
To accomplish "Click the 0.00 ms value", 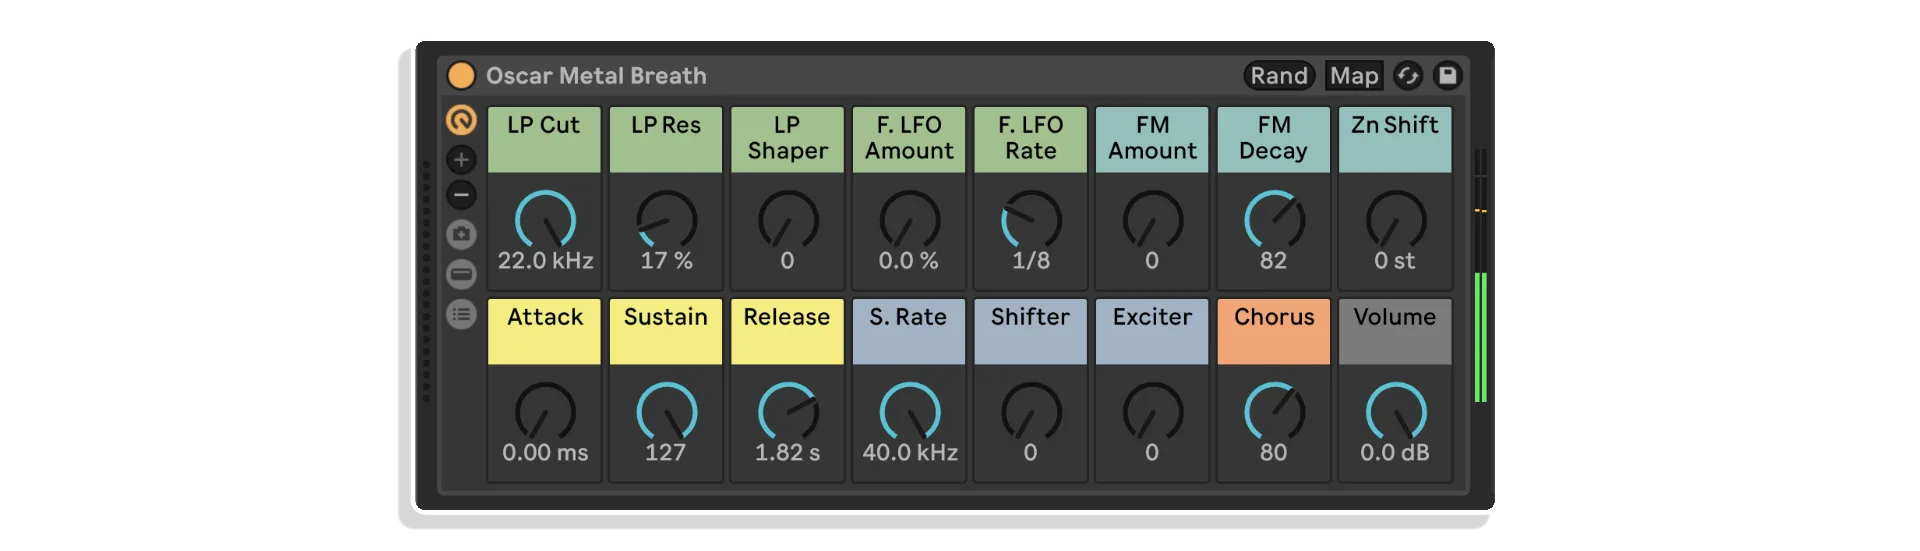I will [x=545, y=453].
